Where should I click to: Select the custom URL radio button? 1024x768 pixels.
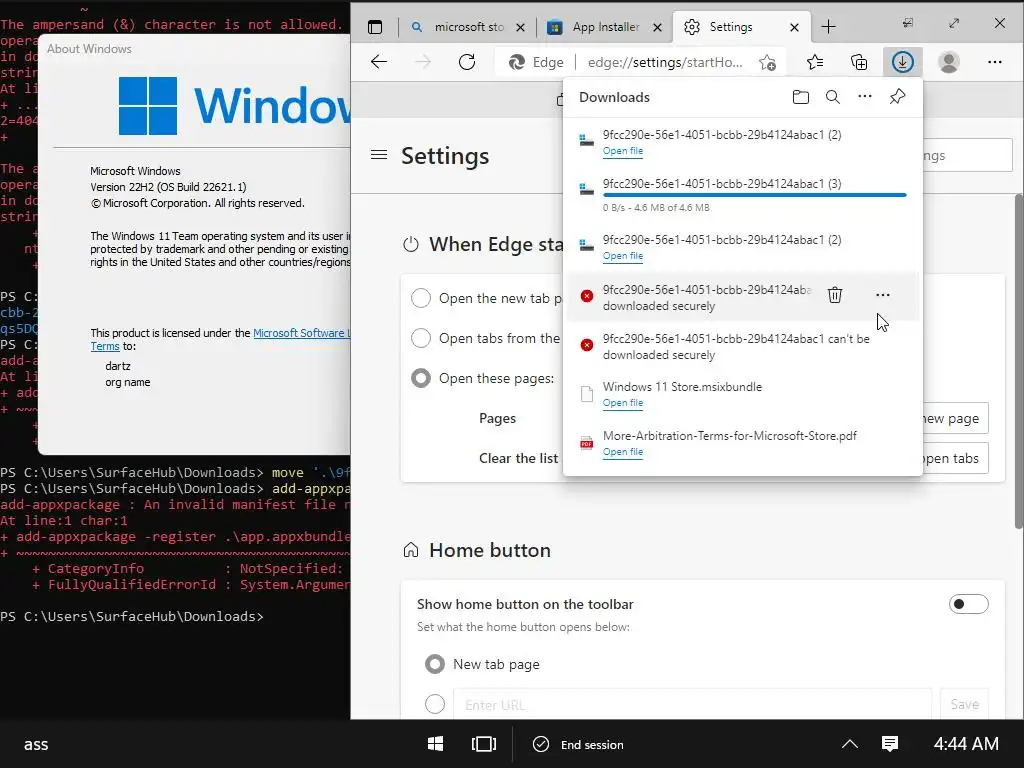click(435, 704)
